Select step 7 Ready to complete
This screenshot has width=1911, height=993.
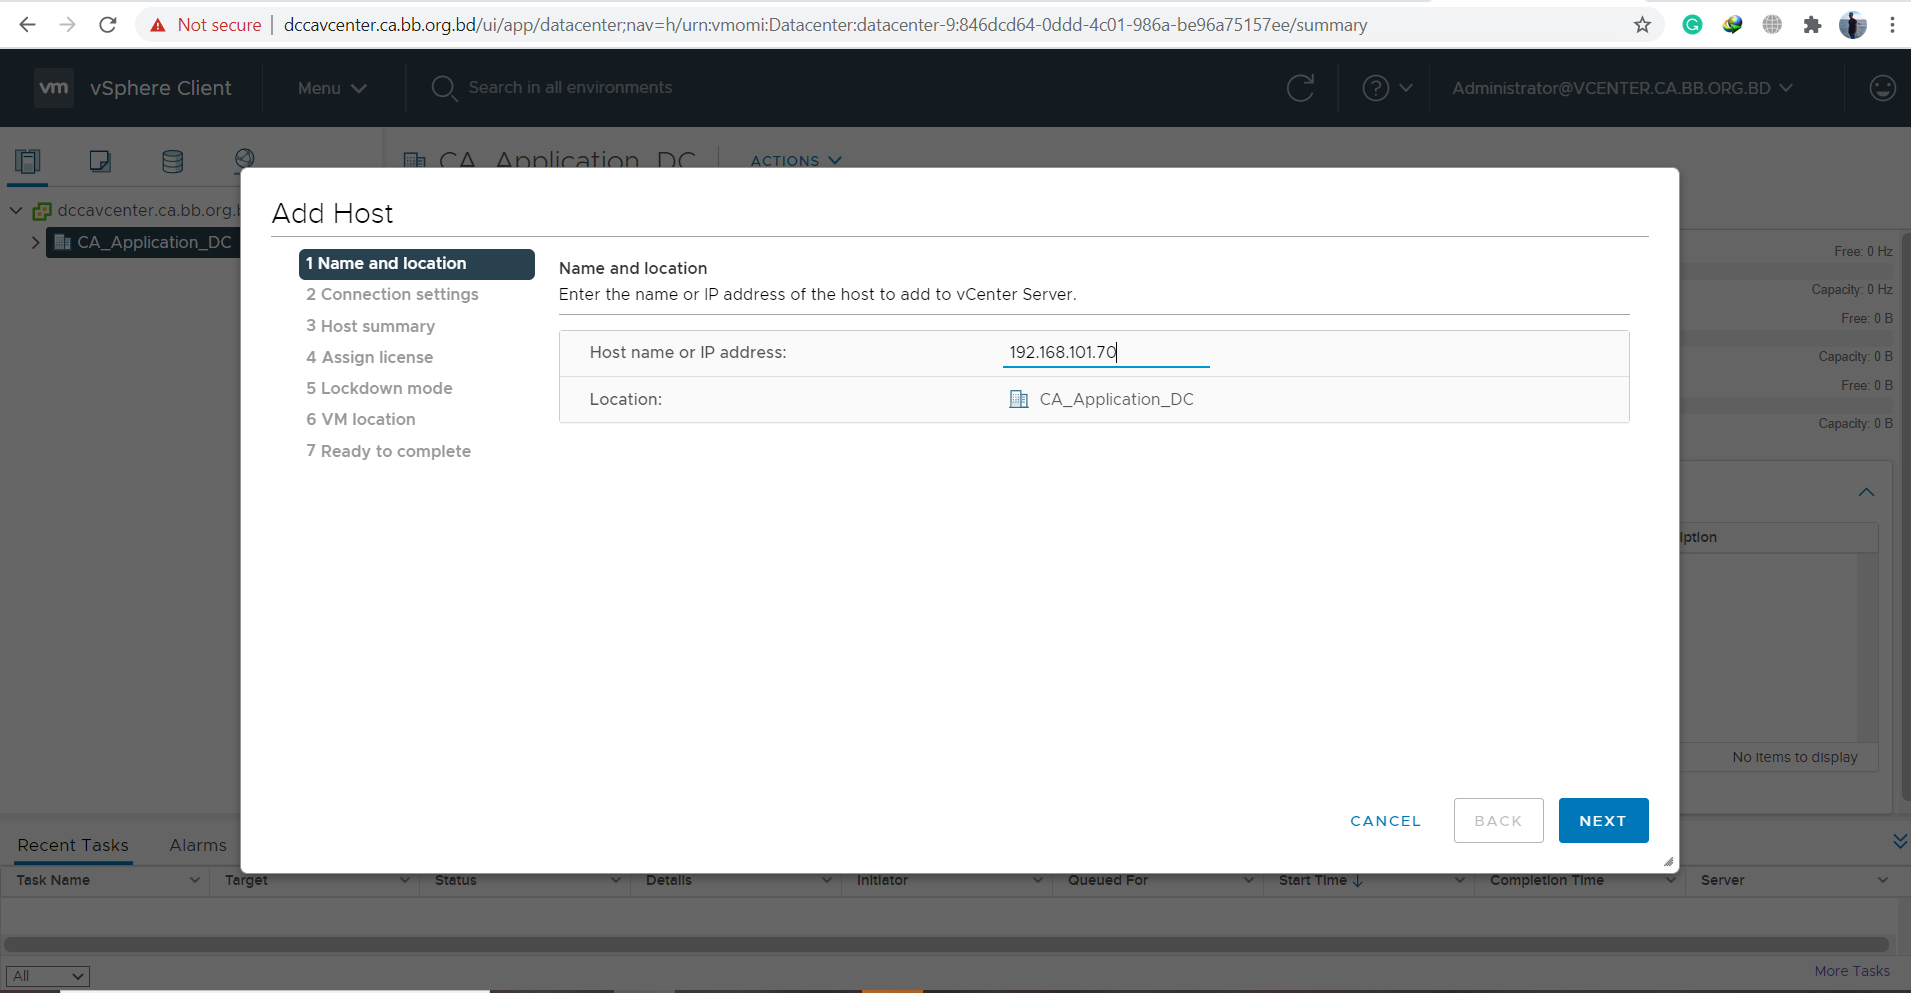(388, 451)
